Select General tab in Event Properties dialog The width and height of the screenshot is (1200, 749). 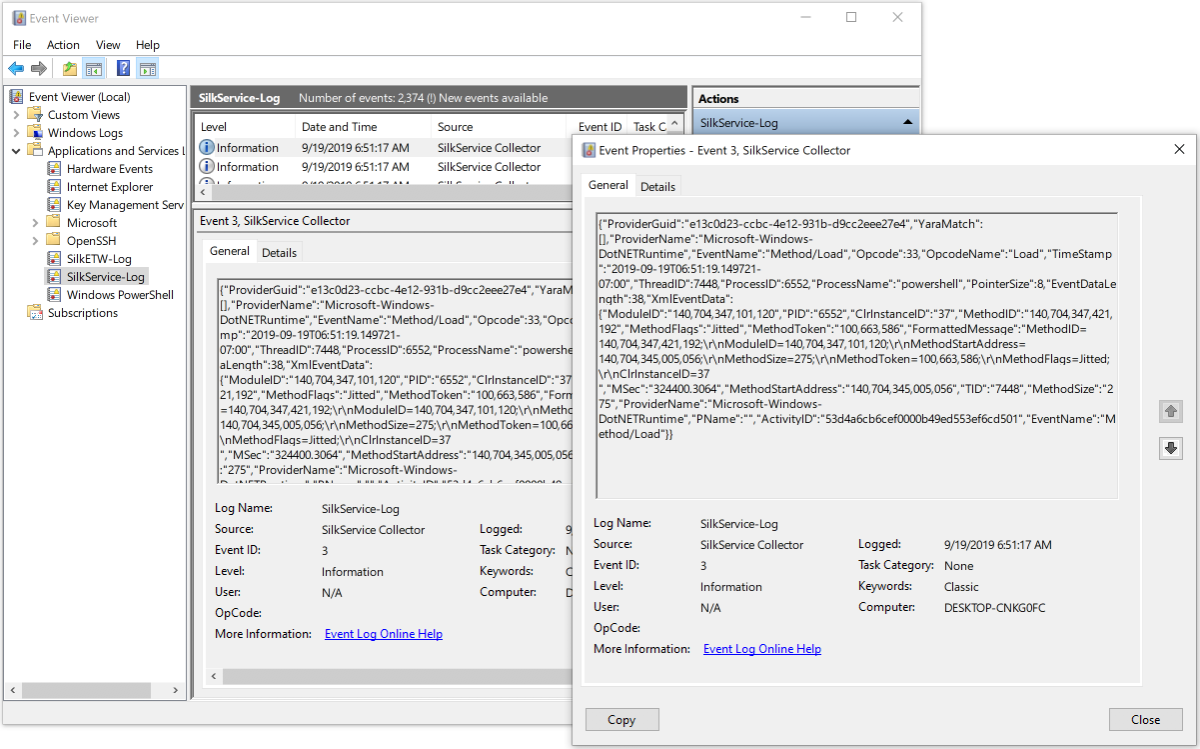pyautogui.click(x=608, y=185)
